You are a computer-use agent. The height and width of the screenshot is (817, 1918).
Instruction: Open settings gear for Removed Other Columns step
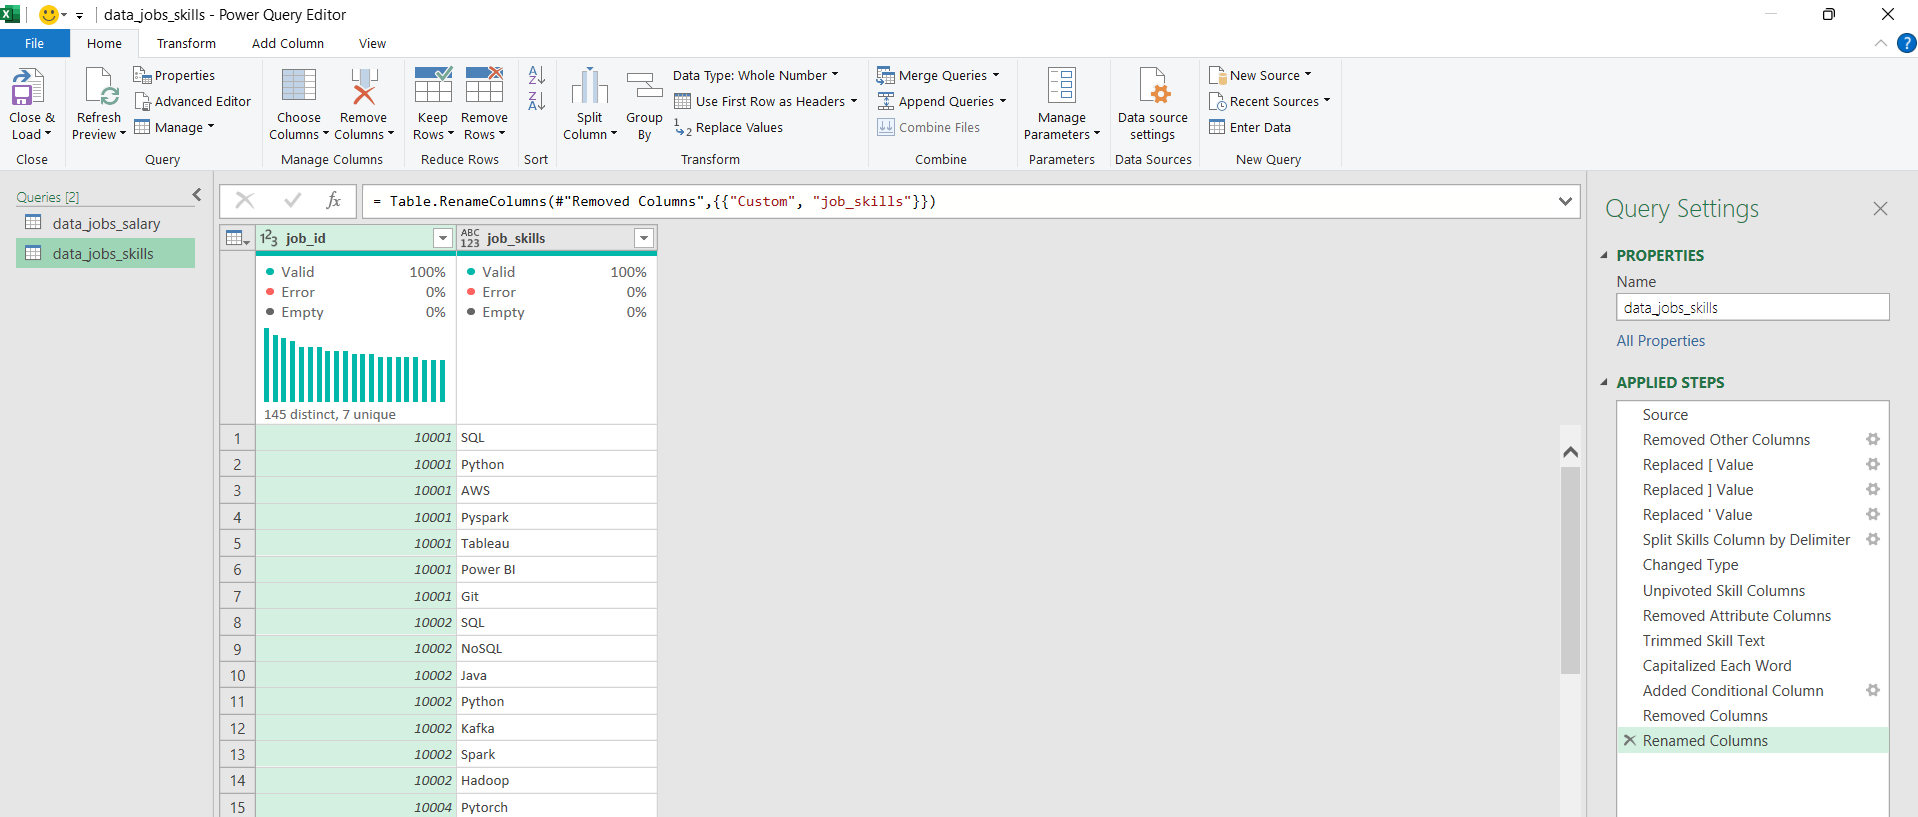point(1873,439)
